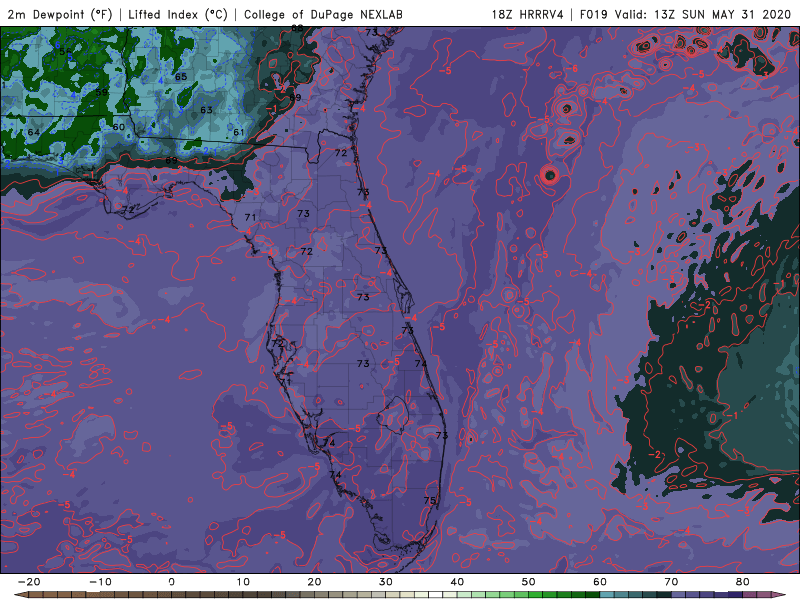Screen dimensions: 800x600
Task: Click the dewpoint value 59 on the map
Action: point(102,92)
